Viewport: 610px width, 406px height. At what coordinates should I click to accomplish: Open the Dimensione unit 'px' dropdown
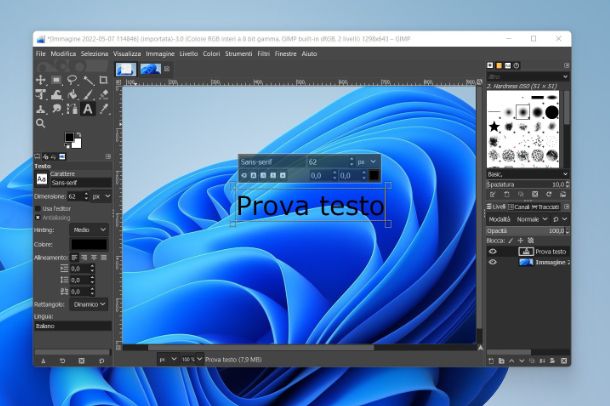(x=102, y=197)
